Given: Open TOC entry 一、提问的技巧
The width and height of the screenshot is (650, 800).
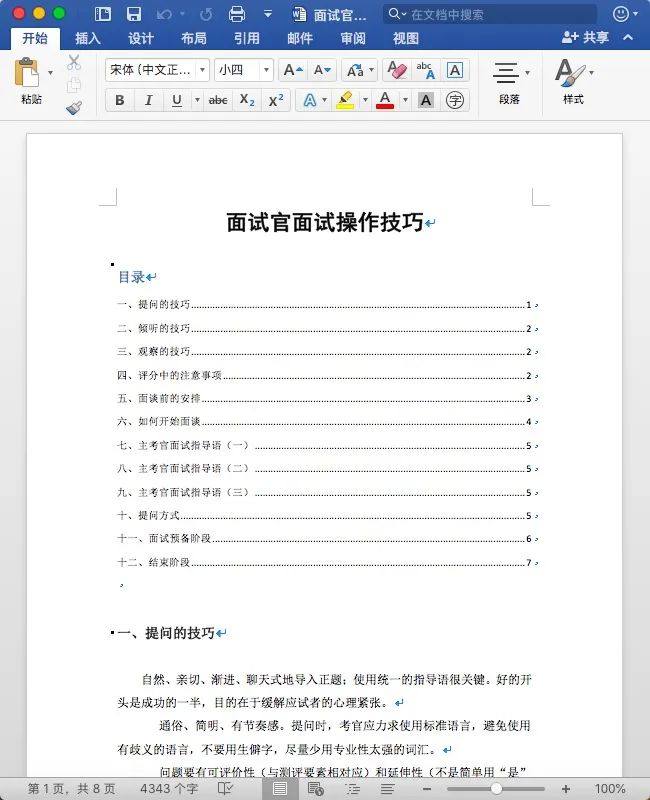Looking at the screenshot, I should click(x=328, y=305).
